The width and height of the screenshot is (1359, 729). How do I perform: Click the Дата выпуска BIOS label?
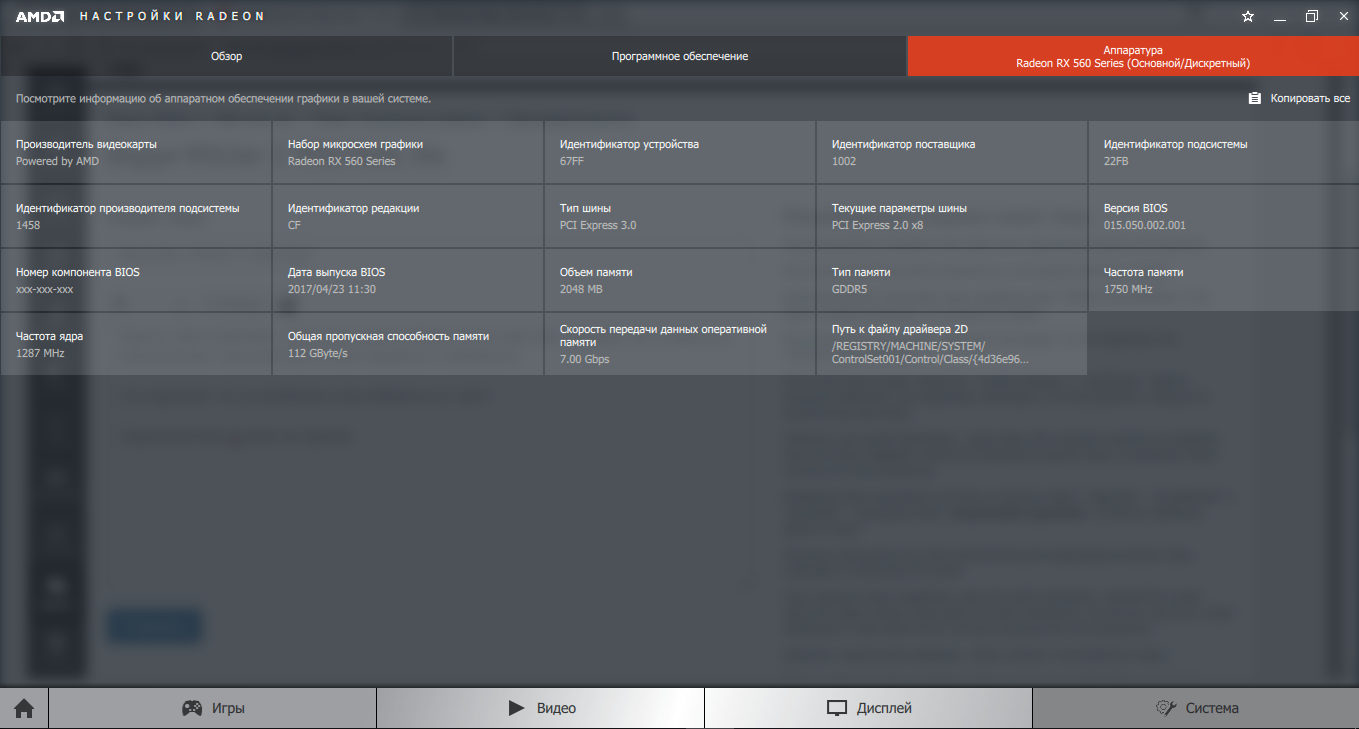coord(336,272)
